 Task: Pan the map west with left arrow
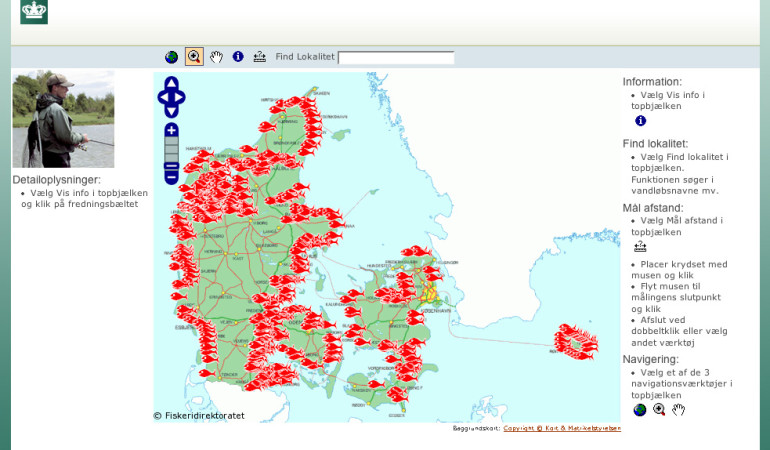point(162,97)
